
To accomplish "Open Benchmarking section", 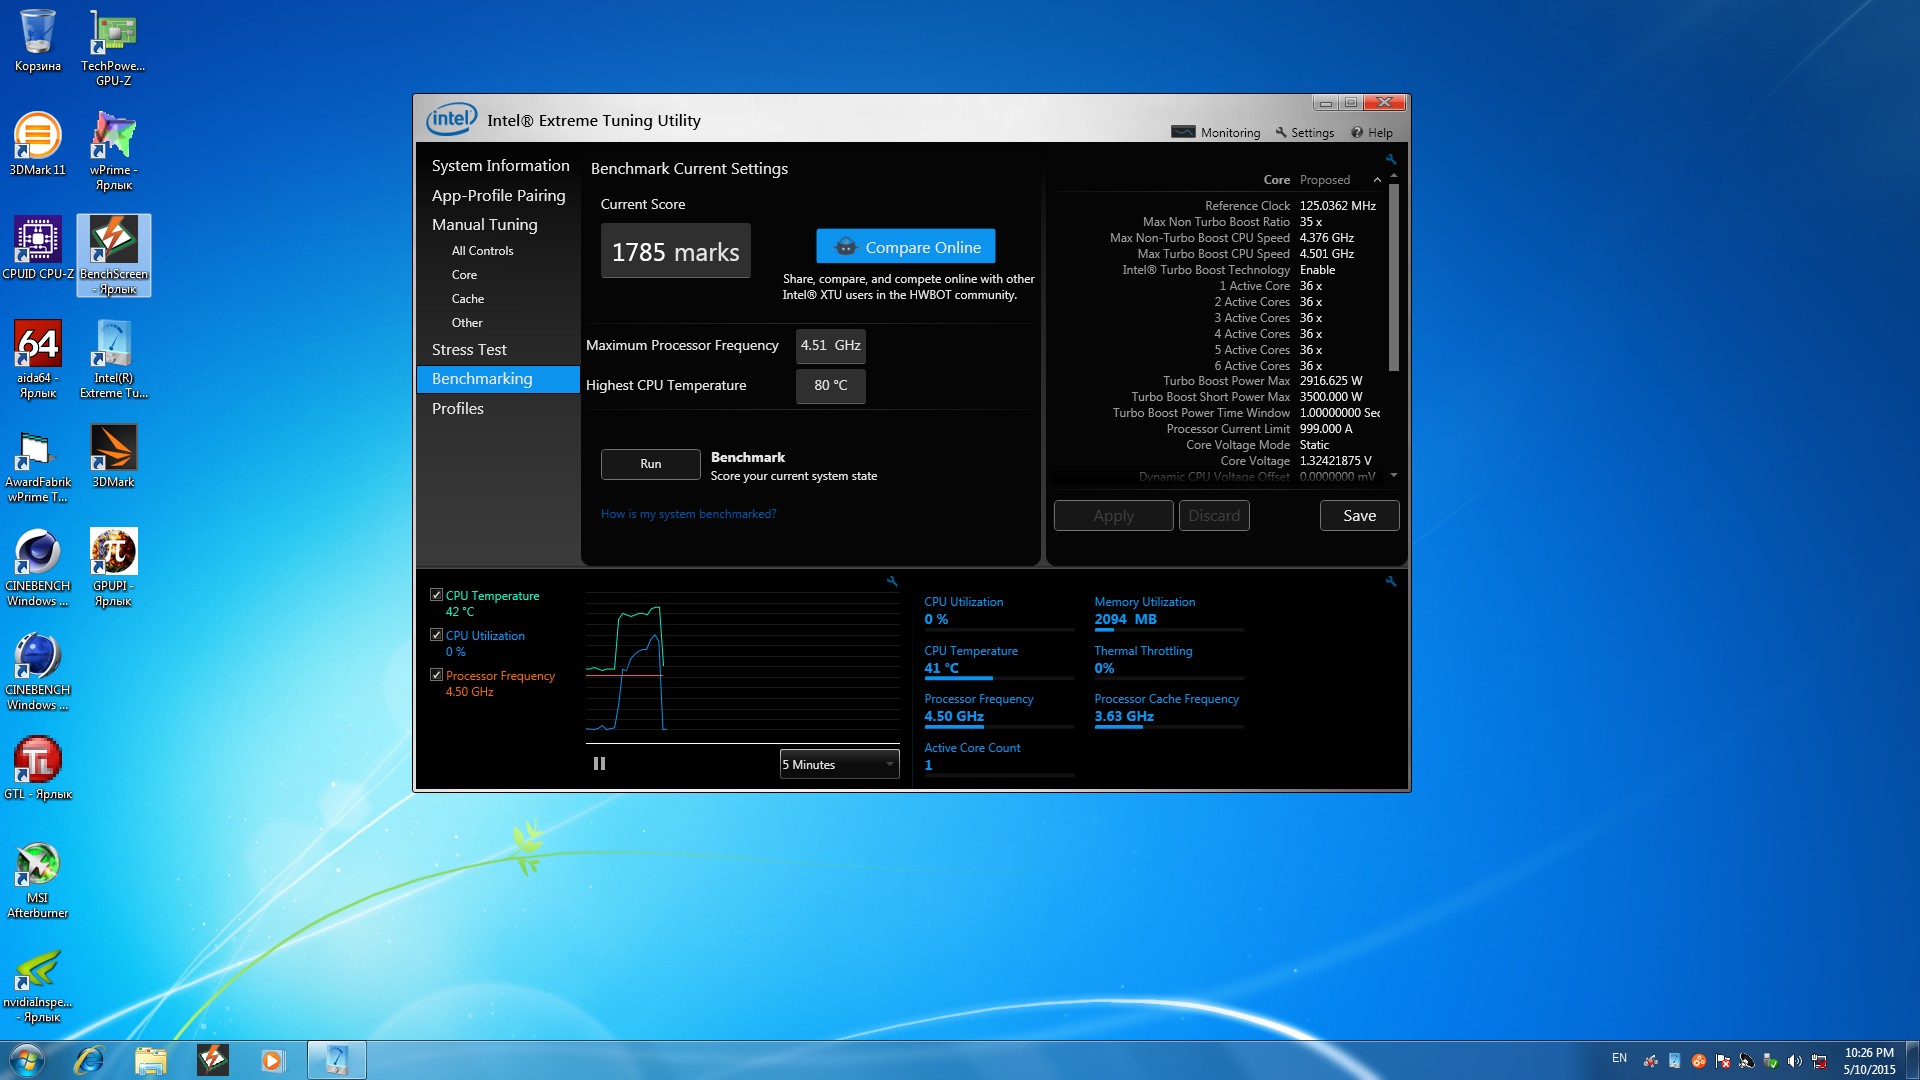I will click(498, 379).
